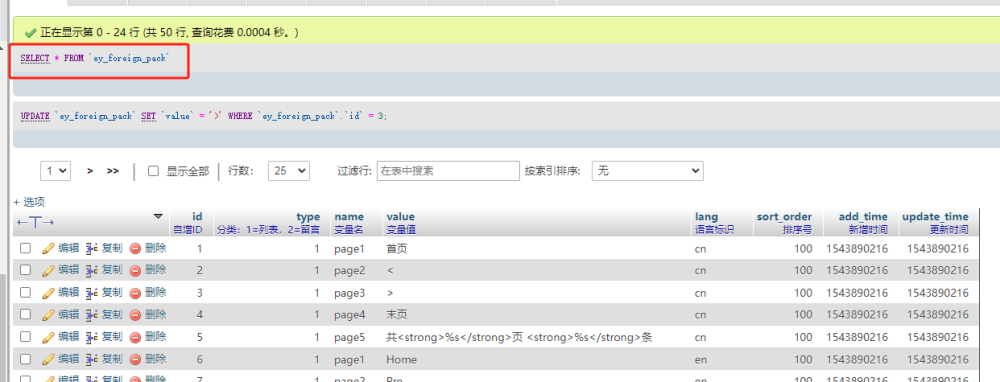The image size is (1000, 382).
Task: Click the pencil edit icon for row id 1
Action: (48, 249)
